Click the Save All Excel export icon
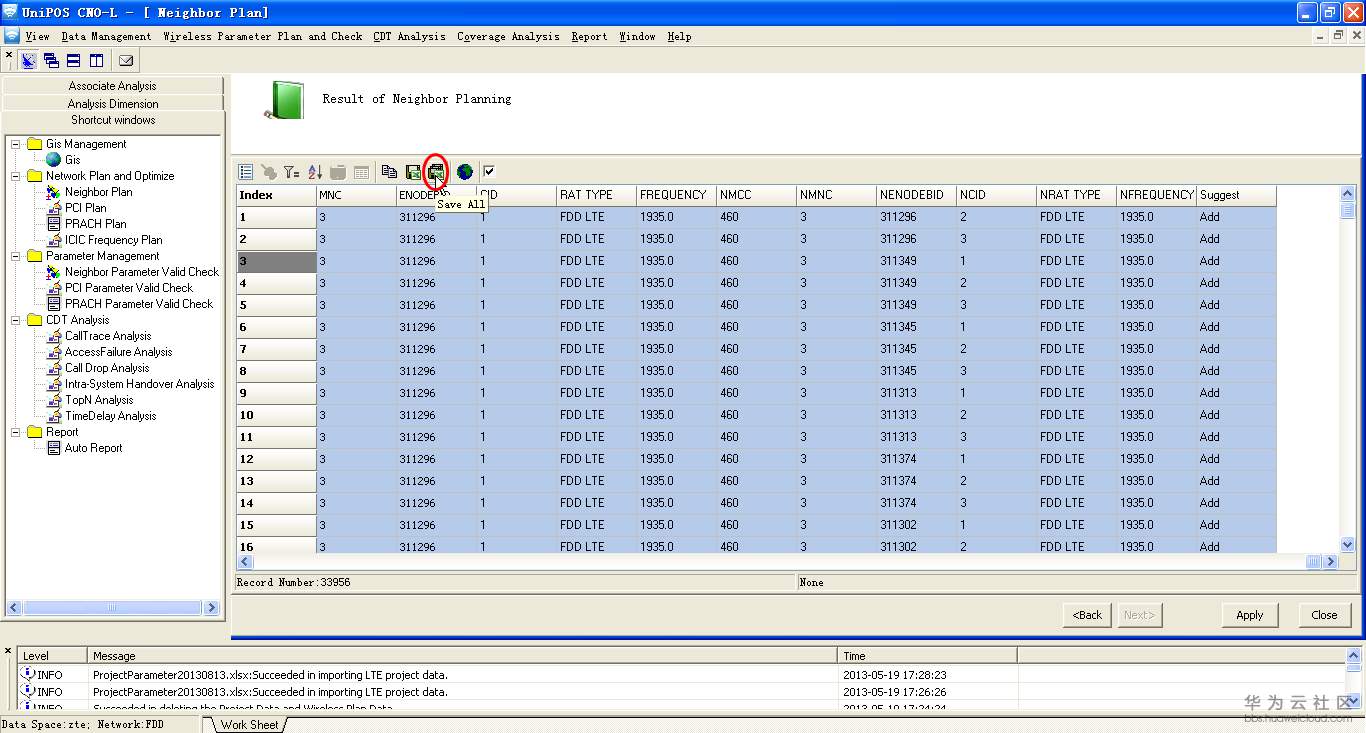The width and height of the screenshot is (1366, 733). tap(436, 172)
